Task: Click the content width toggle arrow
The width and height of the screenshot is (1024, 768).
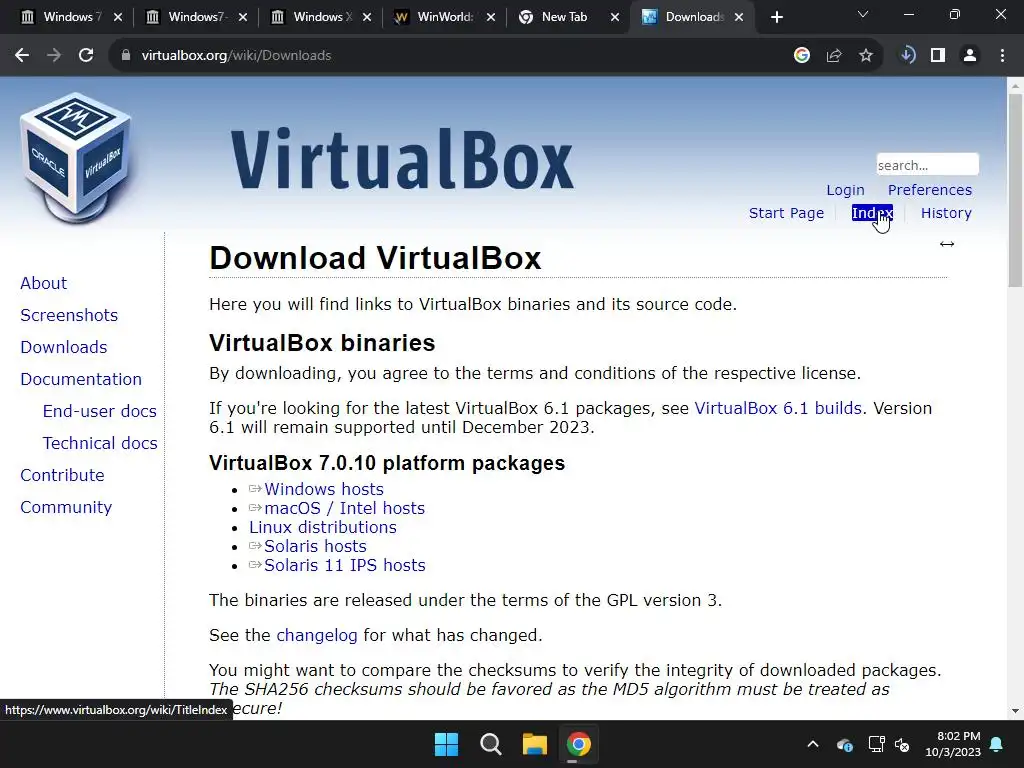Action: [x=947, y=244]
